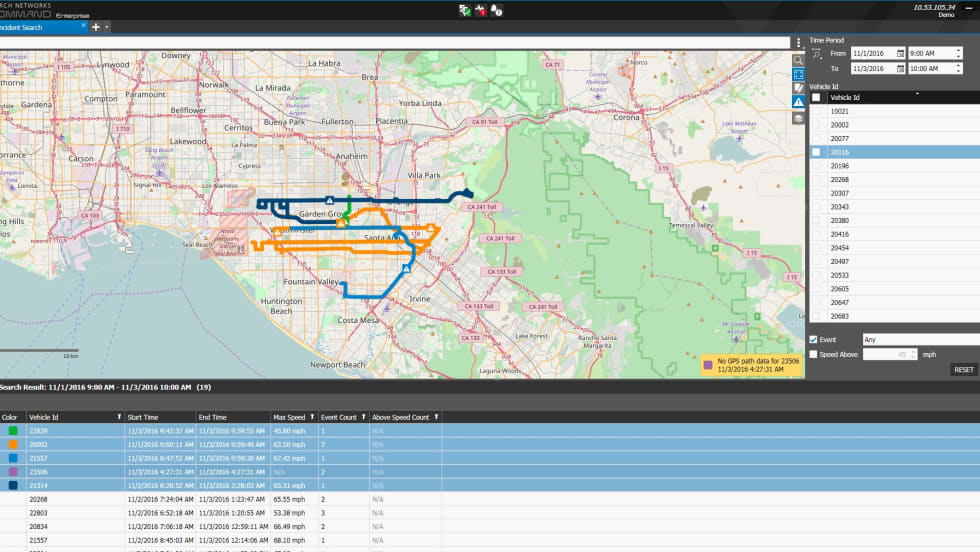
Task: Switch to the Incident Search tab
Action: [x=40, y=27]
